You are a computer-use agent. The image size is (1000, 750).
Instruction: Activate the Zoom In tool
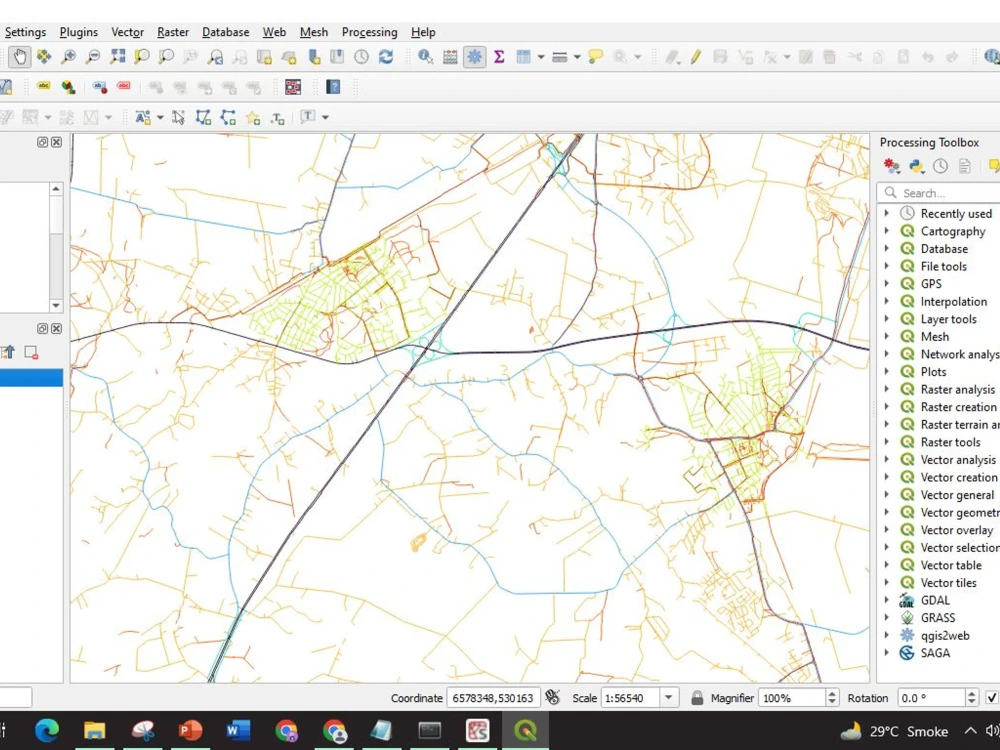click(69, 57)
